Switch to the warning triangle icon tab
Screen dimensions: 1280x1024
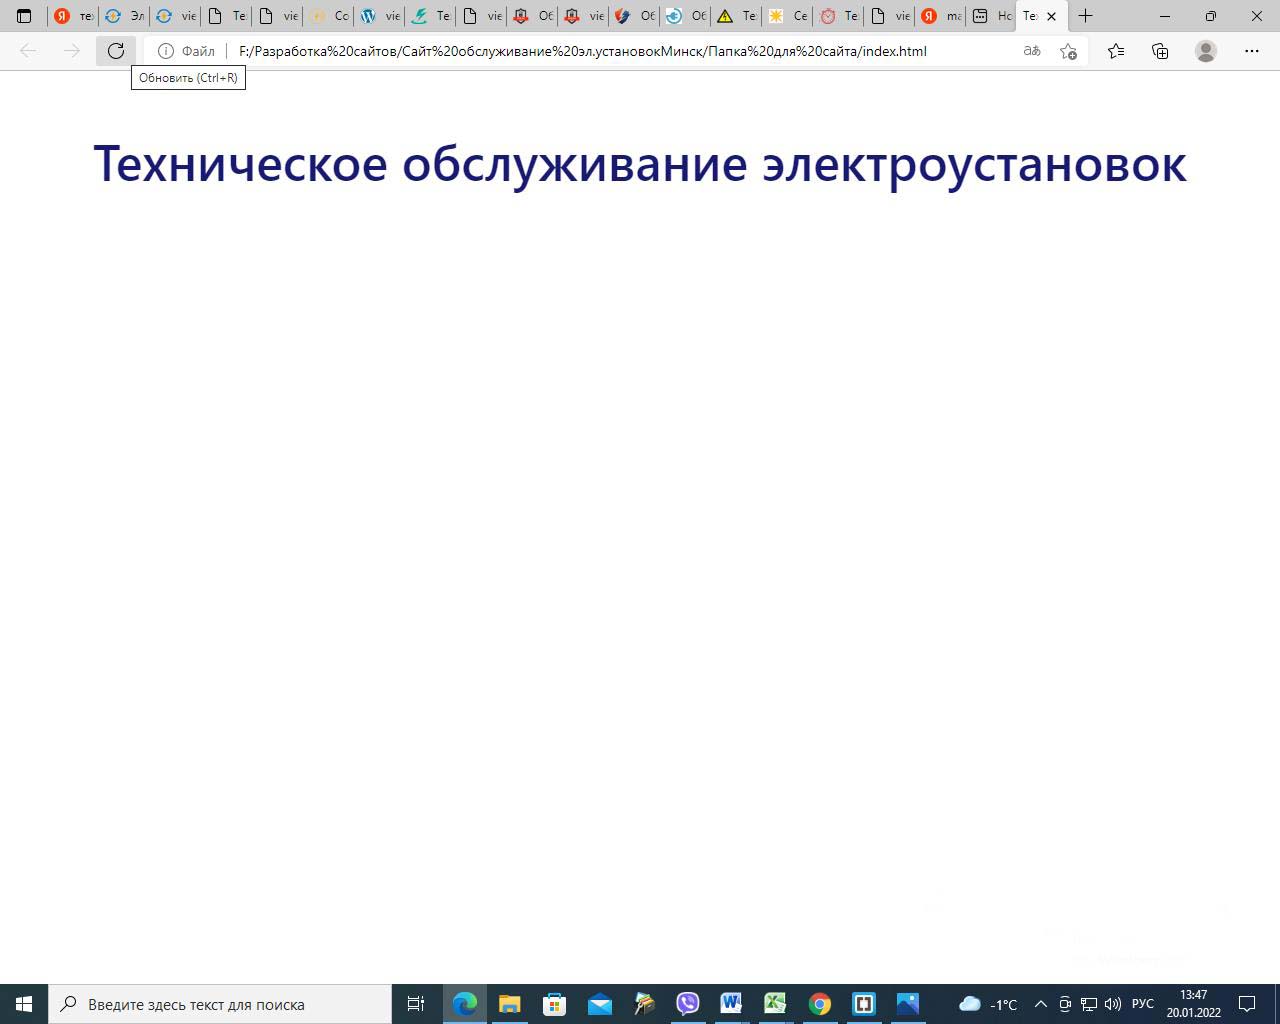pyautogui.click(x=735, y=16)
